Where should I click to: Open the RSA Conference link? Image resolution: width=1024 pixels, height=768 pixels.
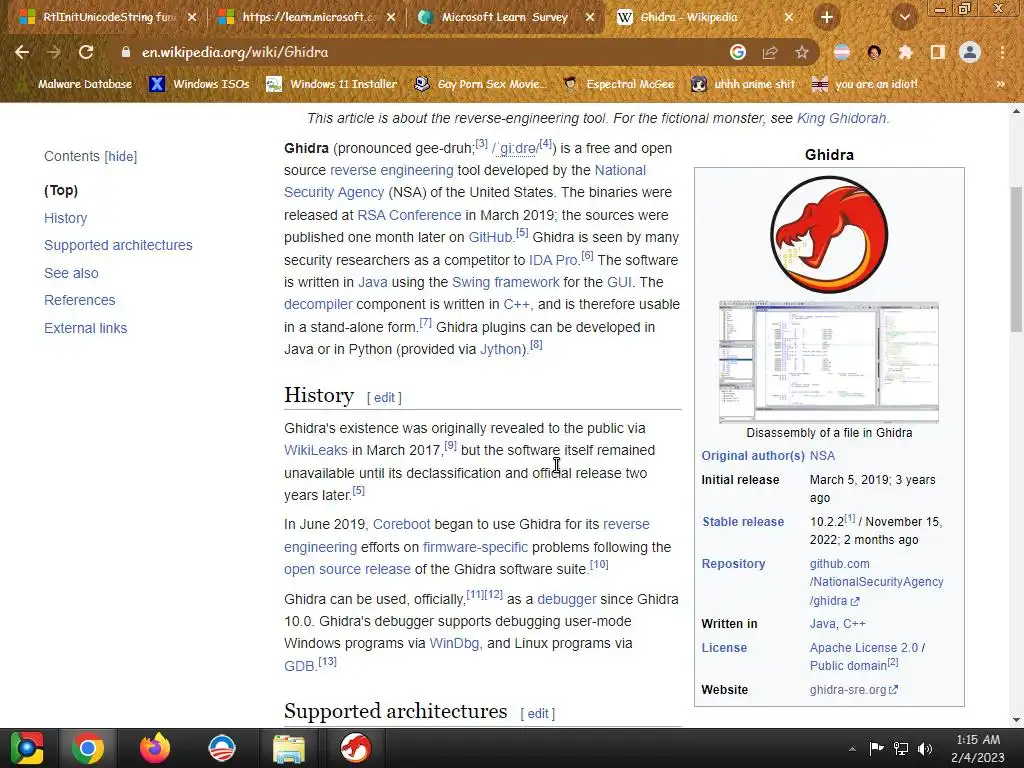(x=409, y=216)
